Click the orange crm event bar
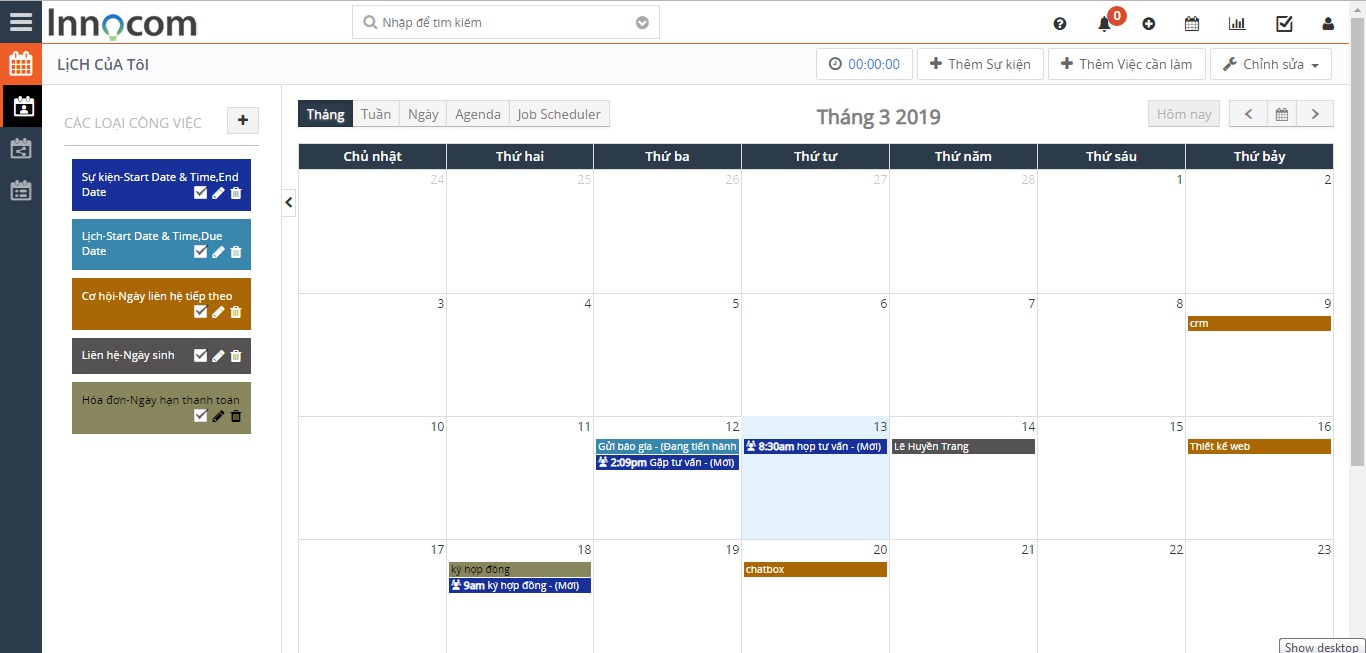This screenshot has height=653, width=1366. pos(1258,324)
